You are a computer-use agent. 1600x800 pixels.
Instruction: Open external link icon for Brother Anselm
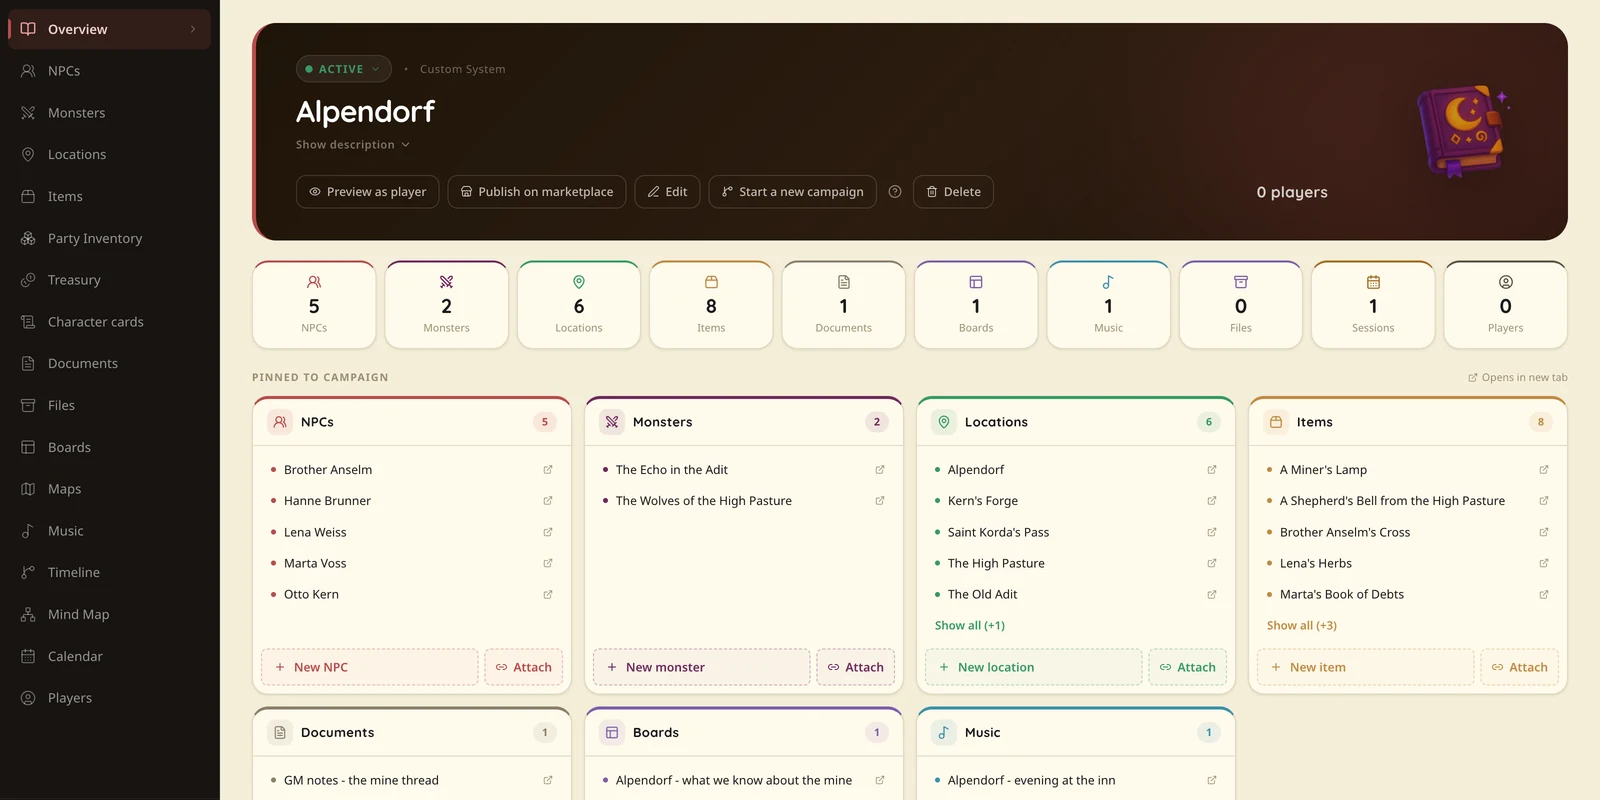548,469
